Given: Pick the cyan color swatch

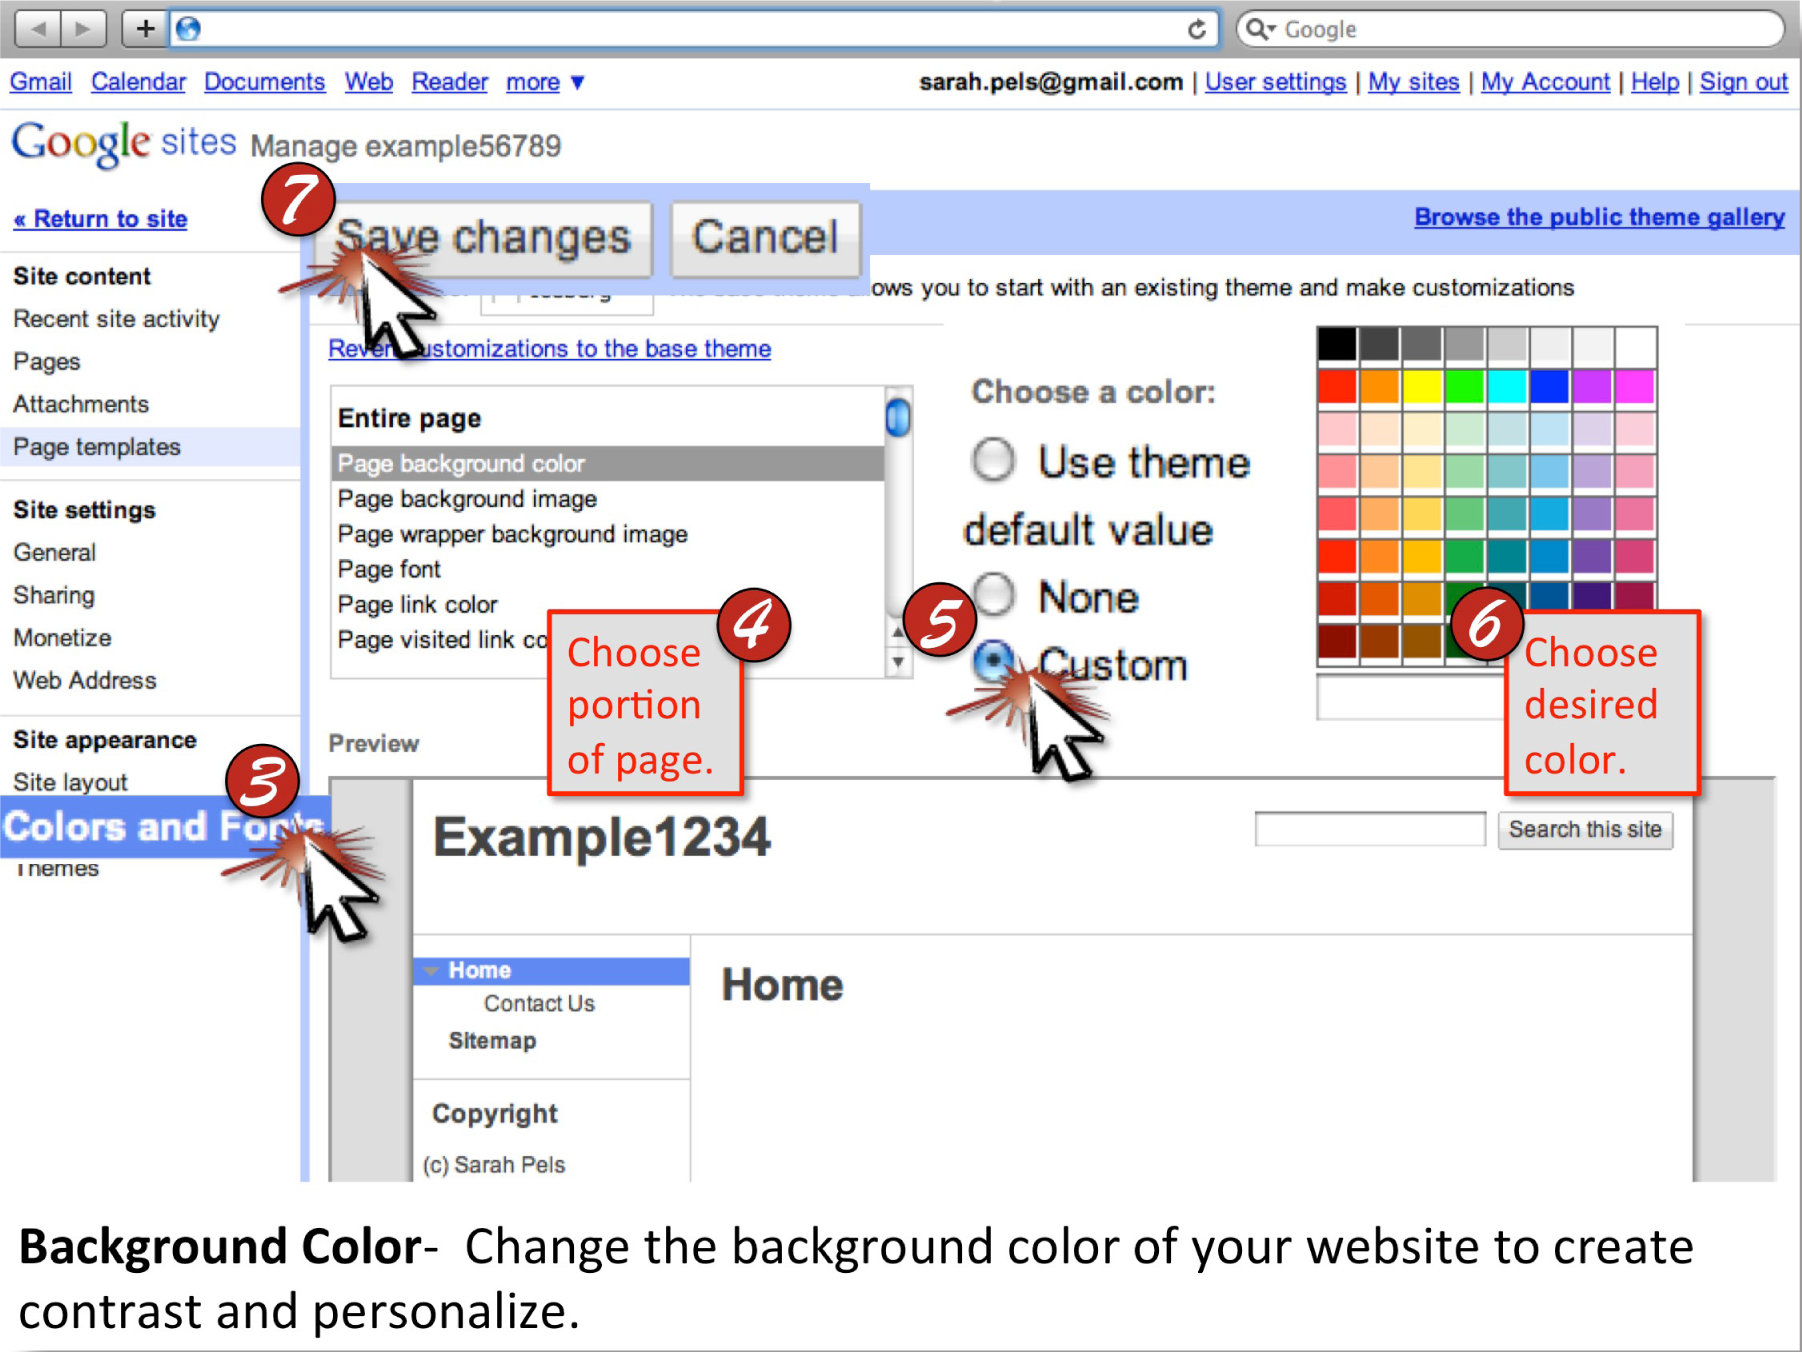Looking at the screenshot, I should (x=1507, y=387).
